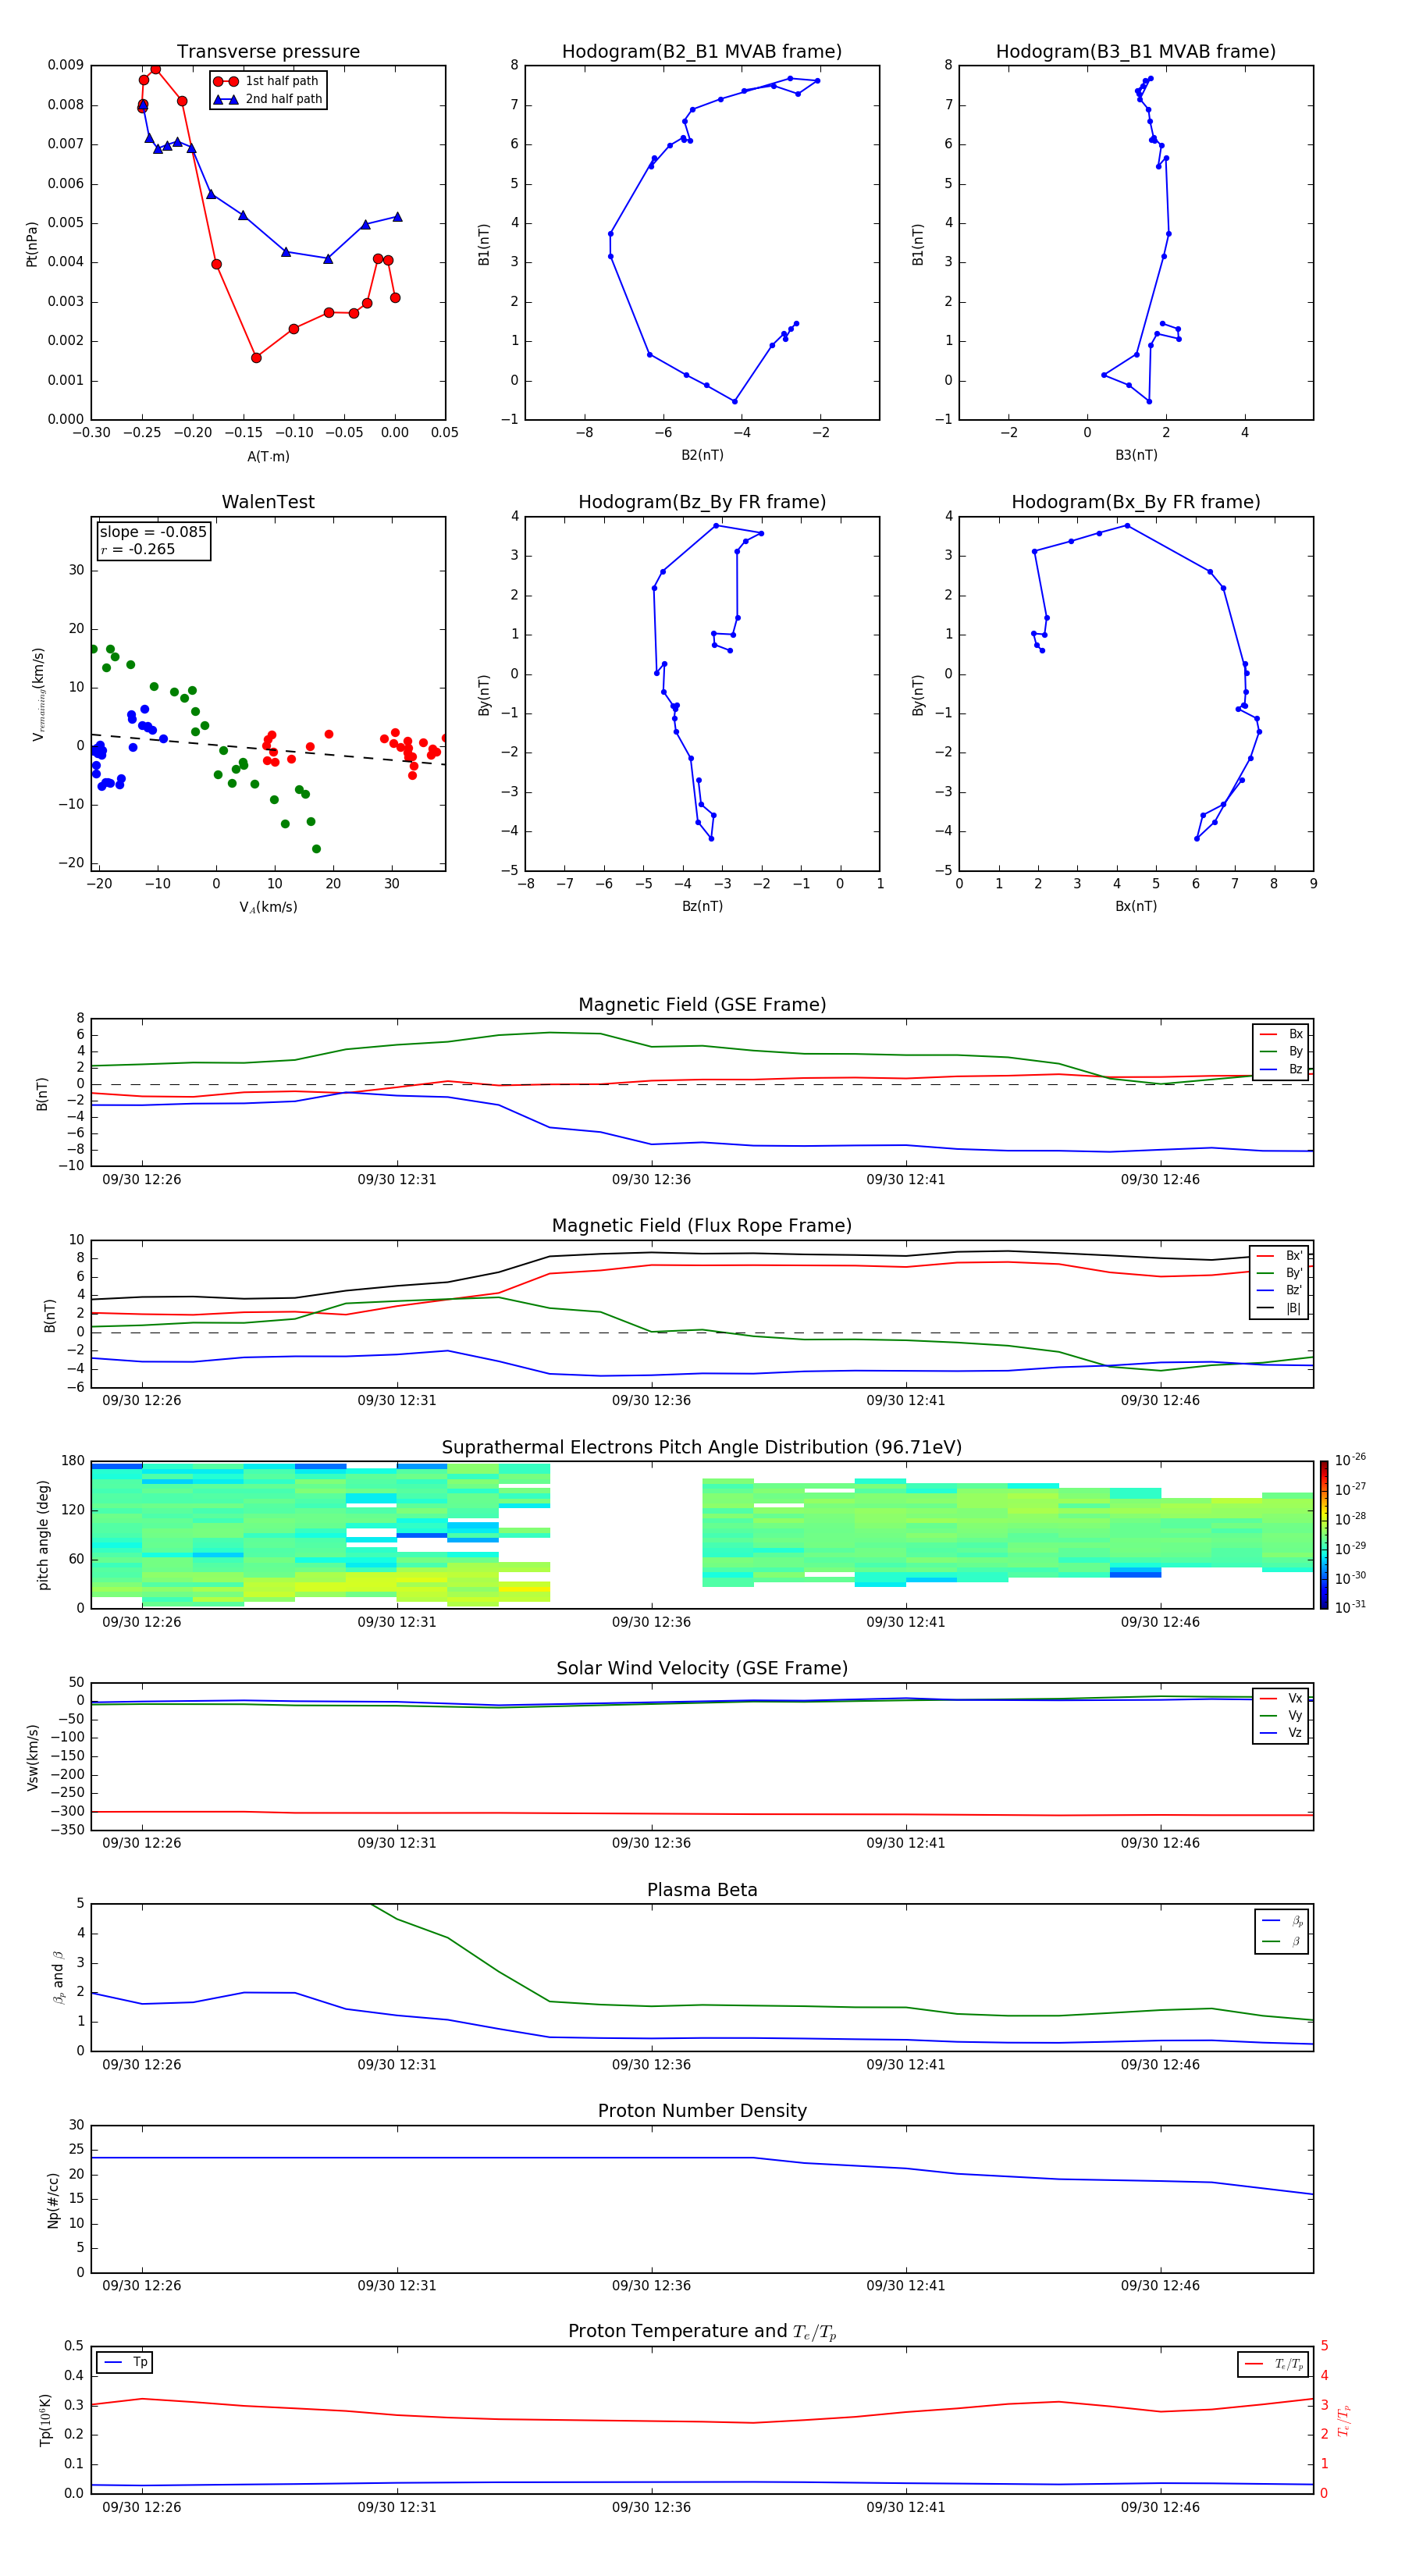Select '2nd half path' legend entry

tap(268, 99)
